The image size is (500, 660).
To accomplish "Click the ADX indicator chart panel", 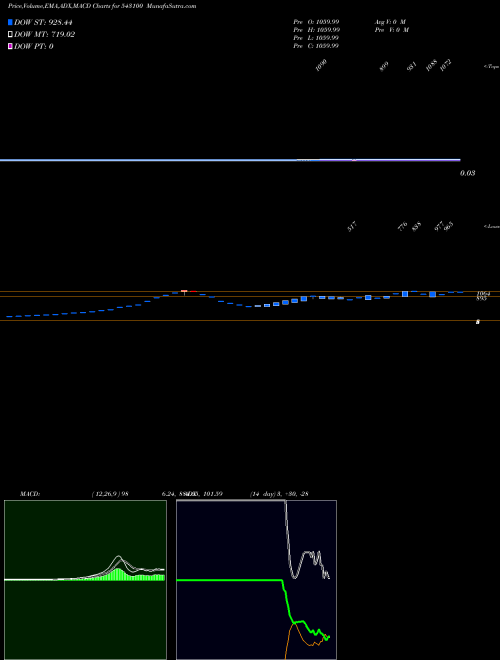I will point(256,580).
